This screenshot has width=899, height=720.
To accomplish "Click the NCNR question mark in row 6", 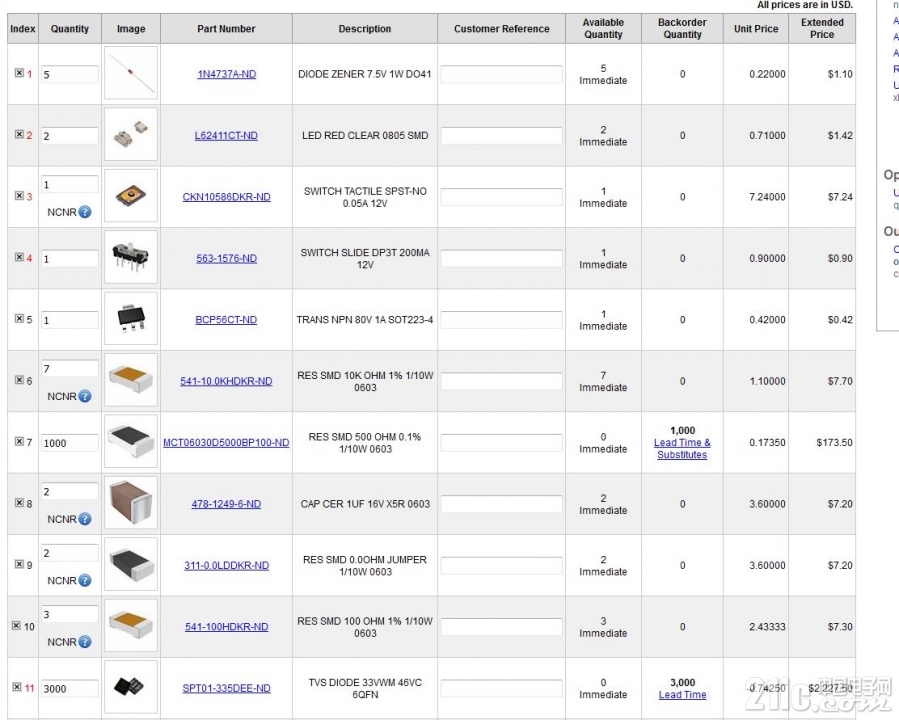I will coord(85,396).
